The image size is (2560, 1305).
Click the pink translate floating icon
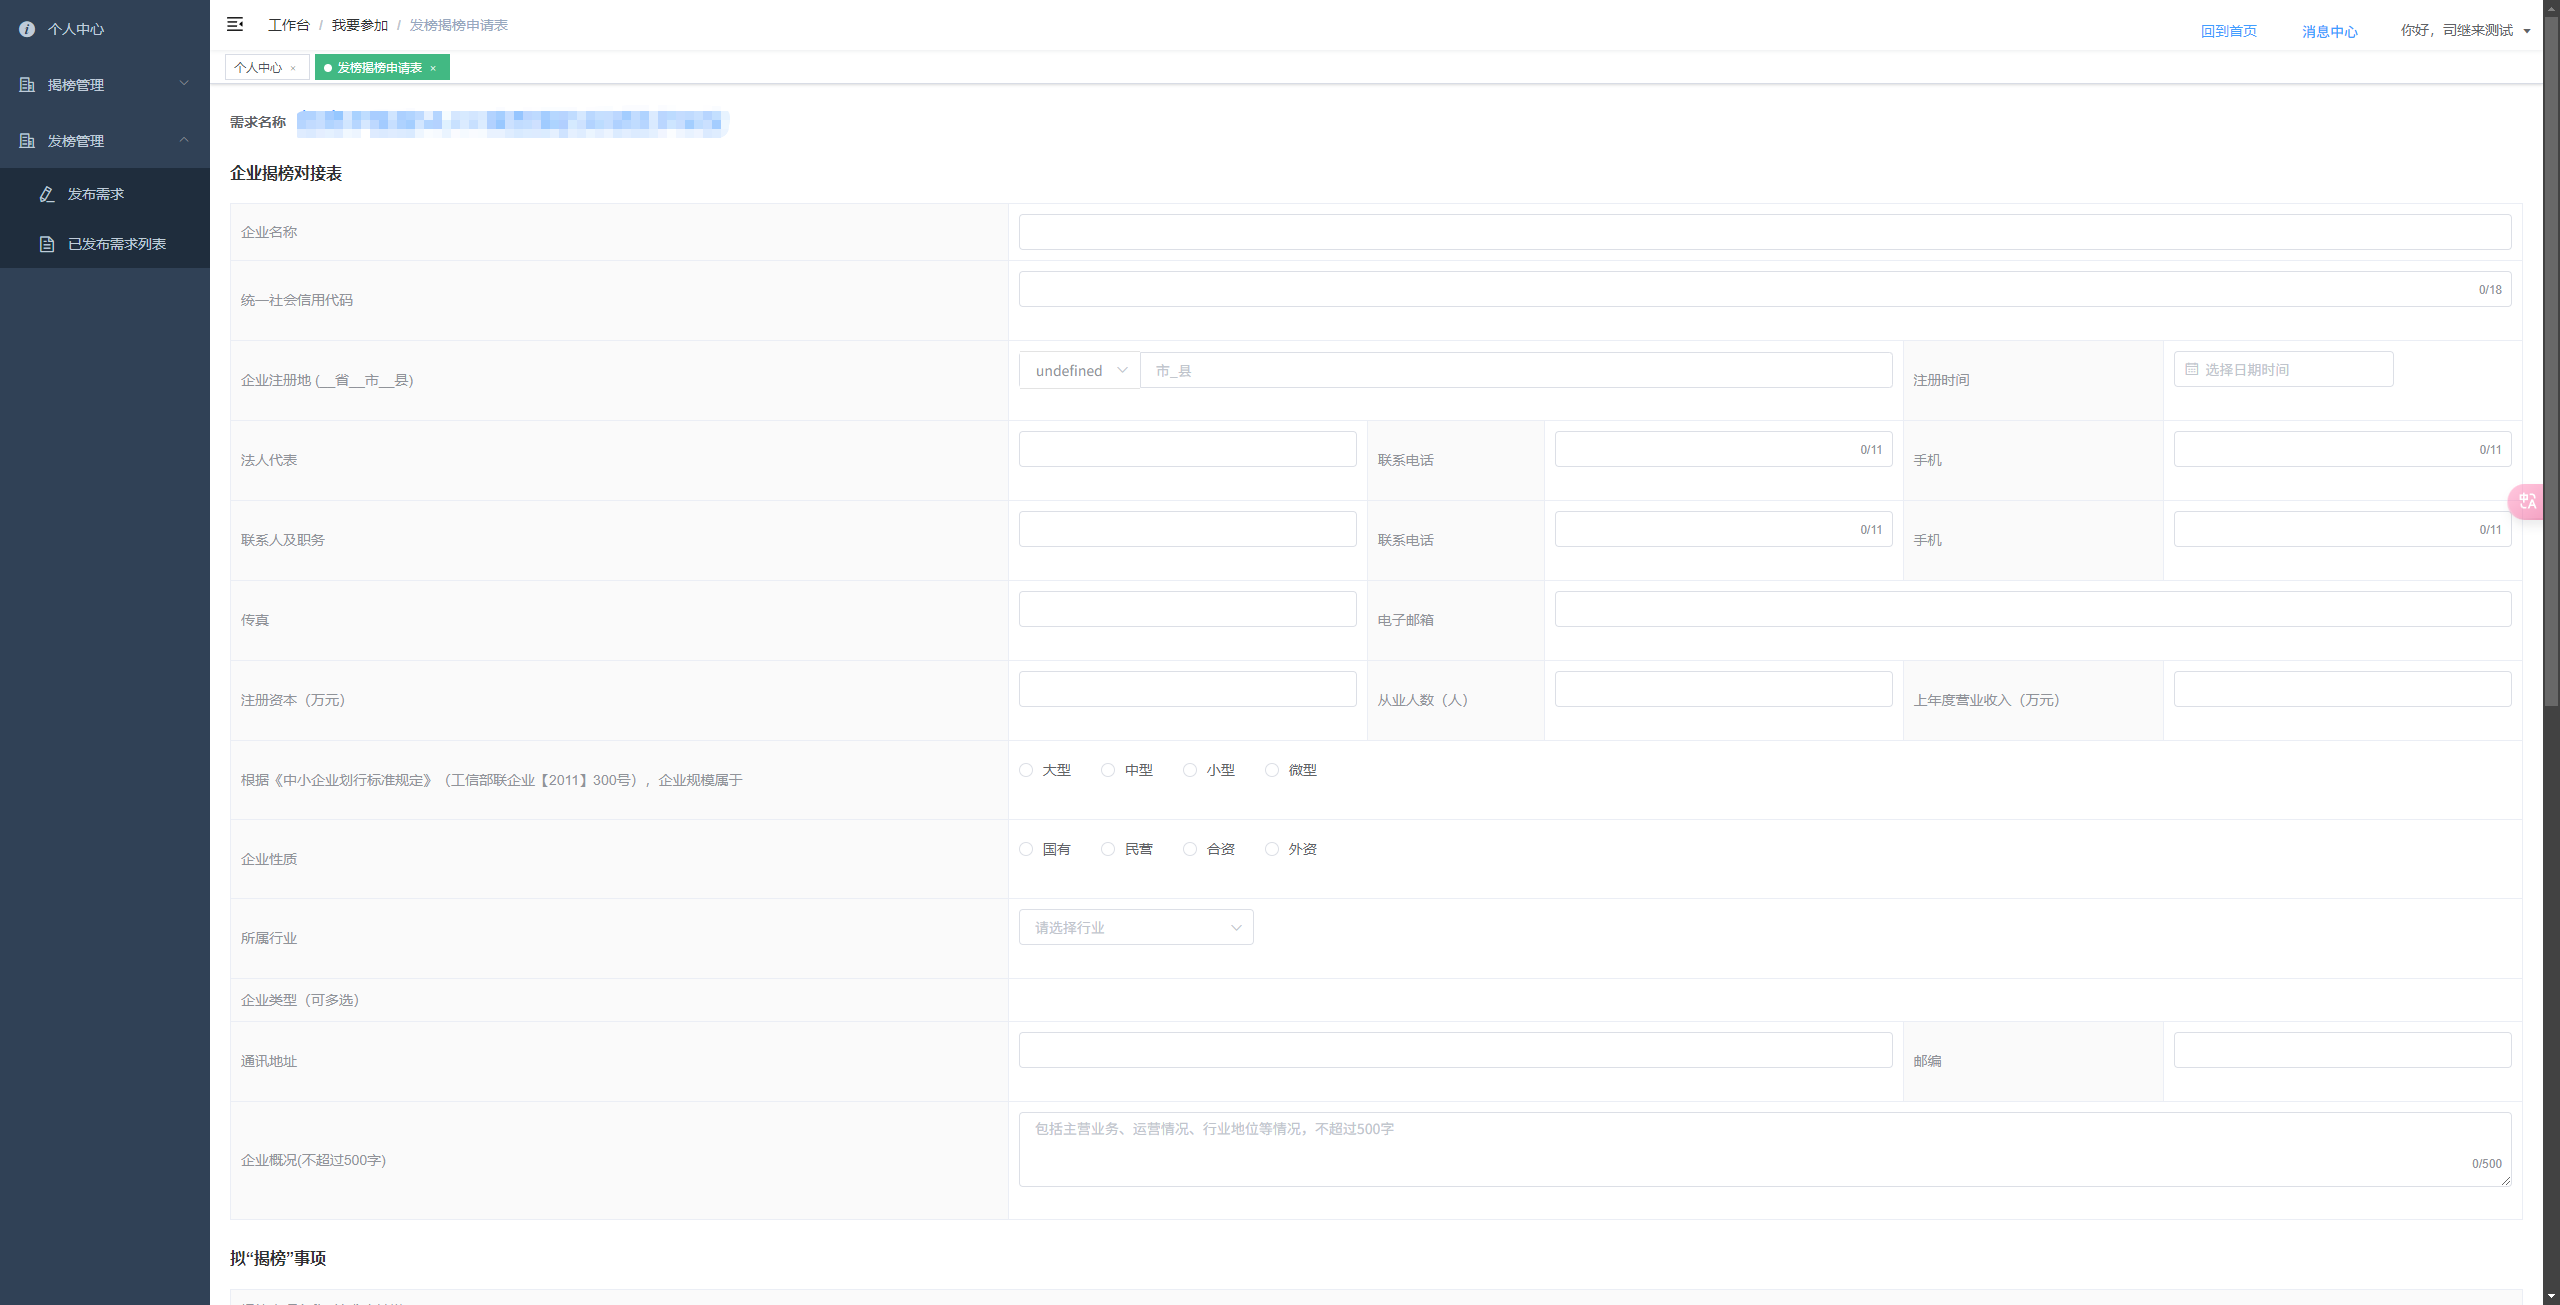tap(2527, 501)
